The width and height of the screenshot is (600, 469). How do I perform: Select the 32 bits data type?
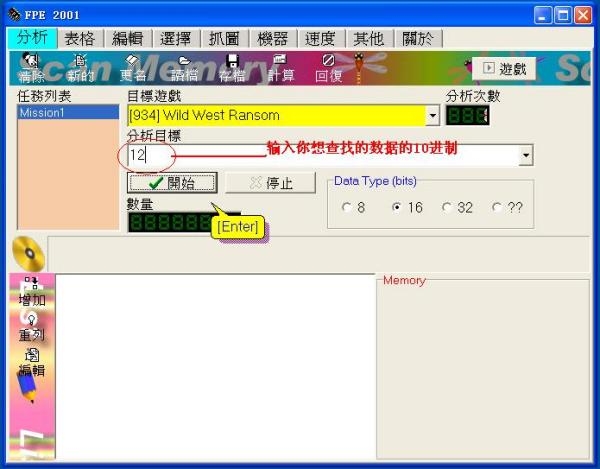point(446,208)
